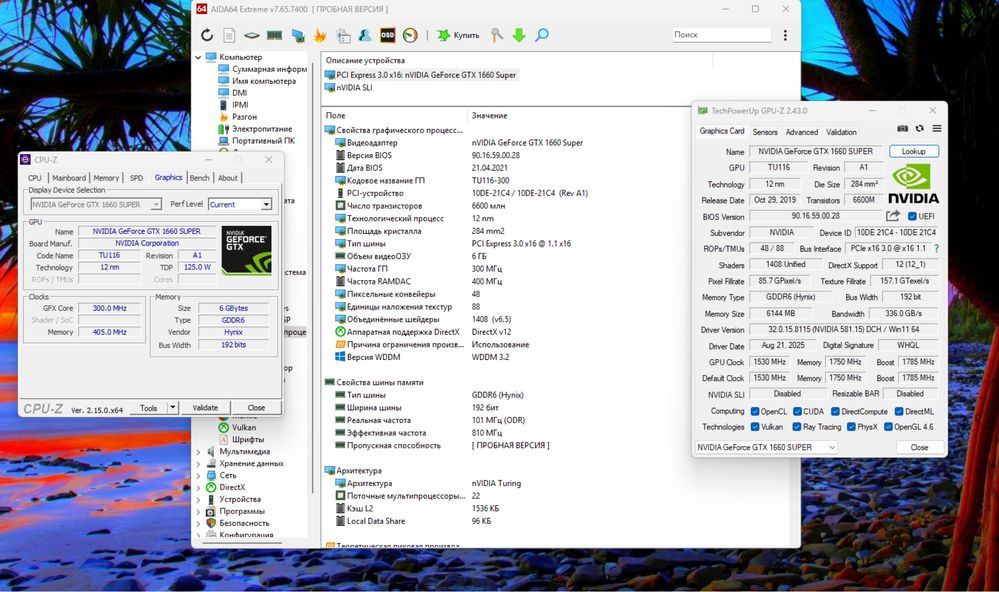Click the Close button in CPU-Z
Screen dimensions: 999x592
(256, 407)
